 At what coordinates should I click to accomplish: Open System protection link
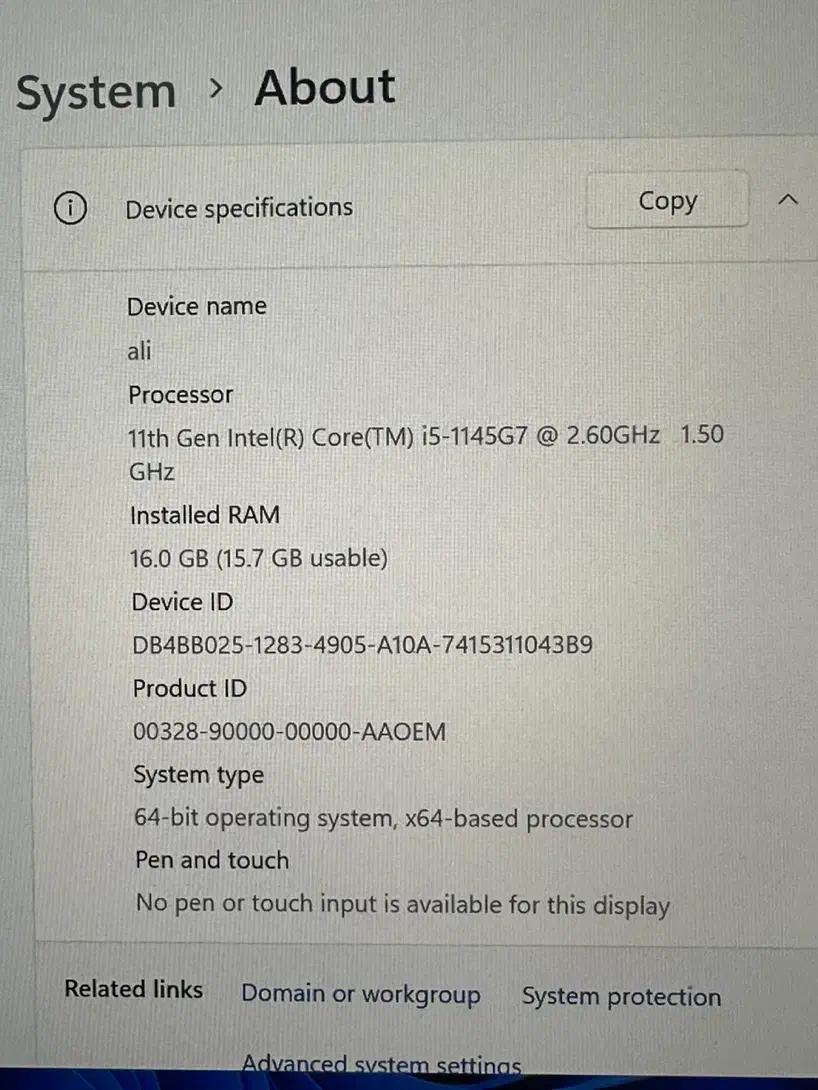tap(621, 997)
